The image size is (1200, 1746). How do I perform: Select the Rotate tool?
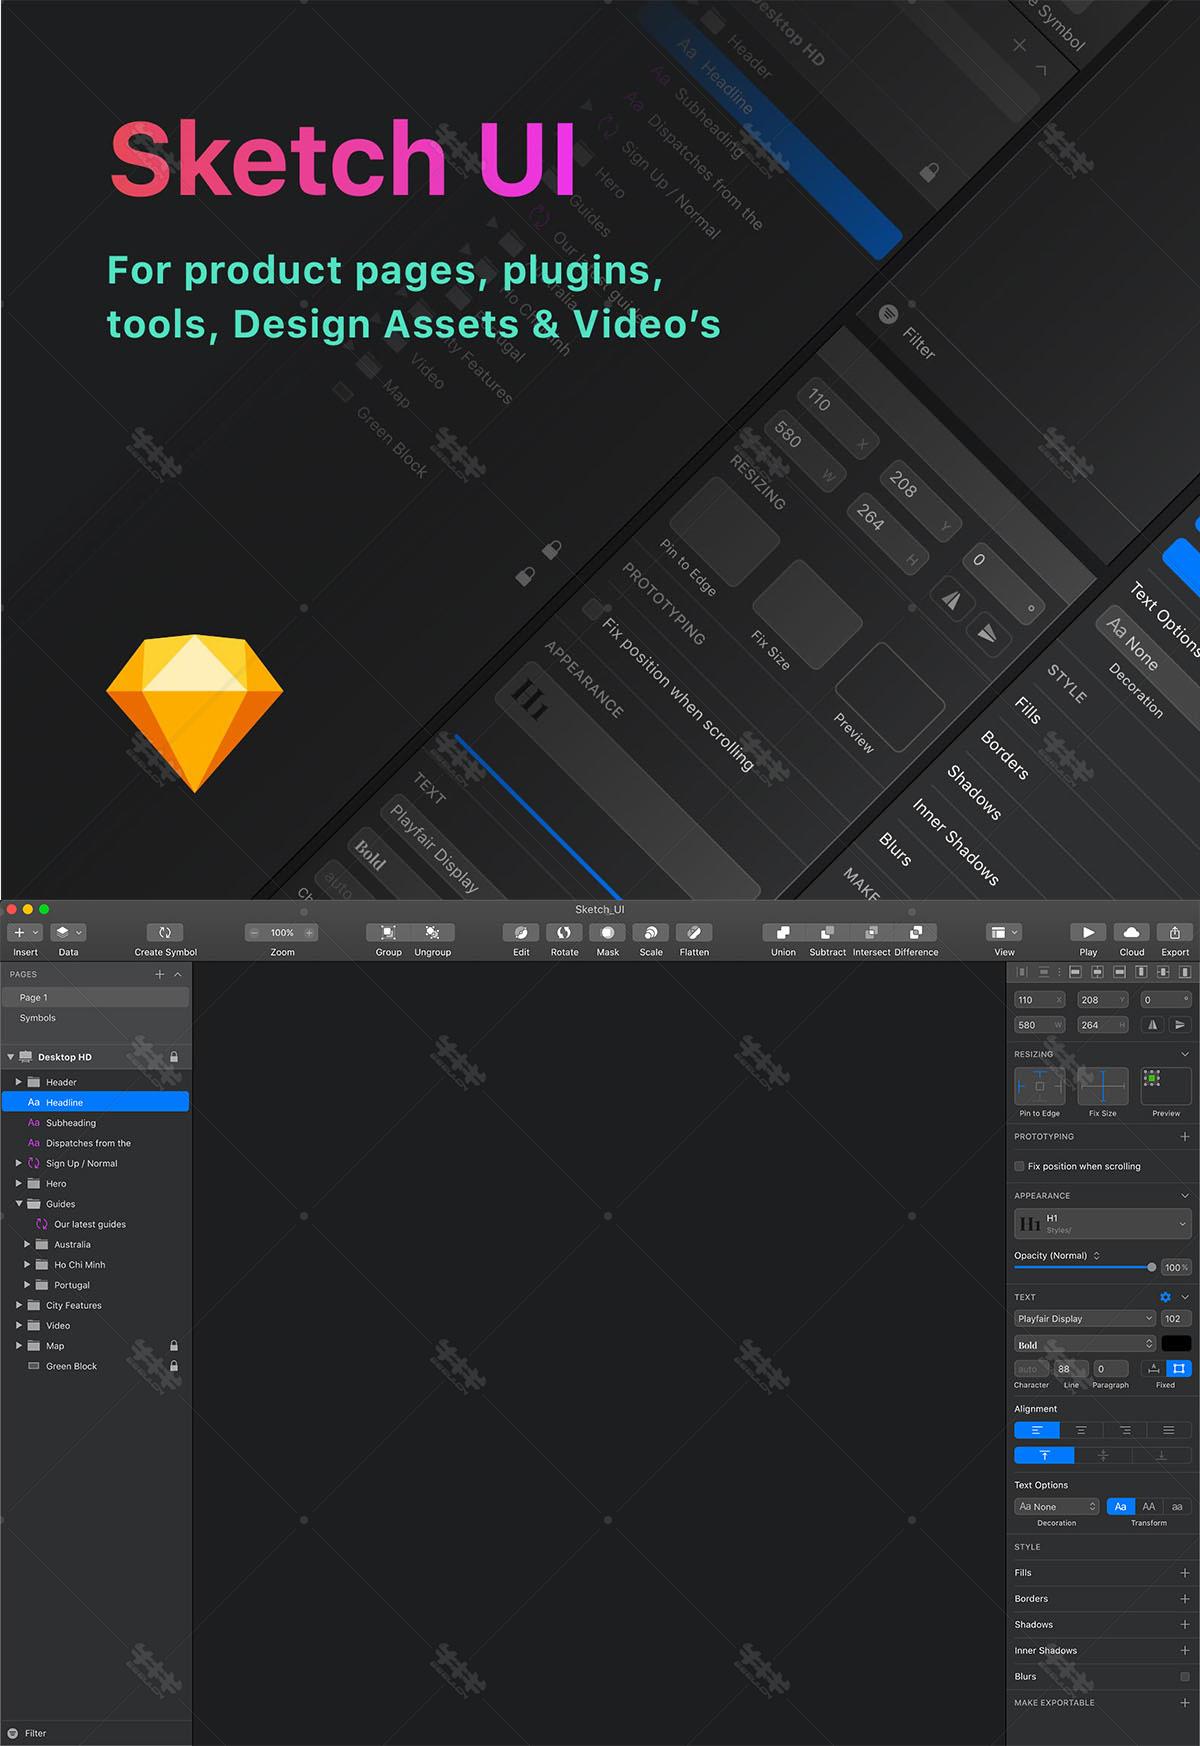(x=564, y=932)
